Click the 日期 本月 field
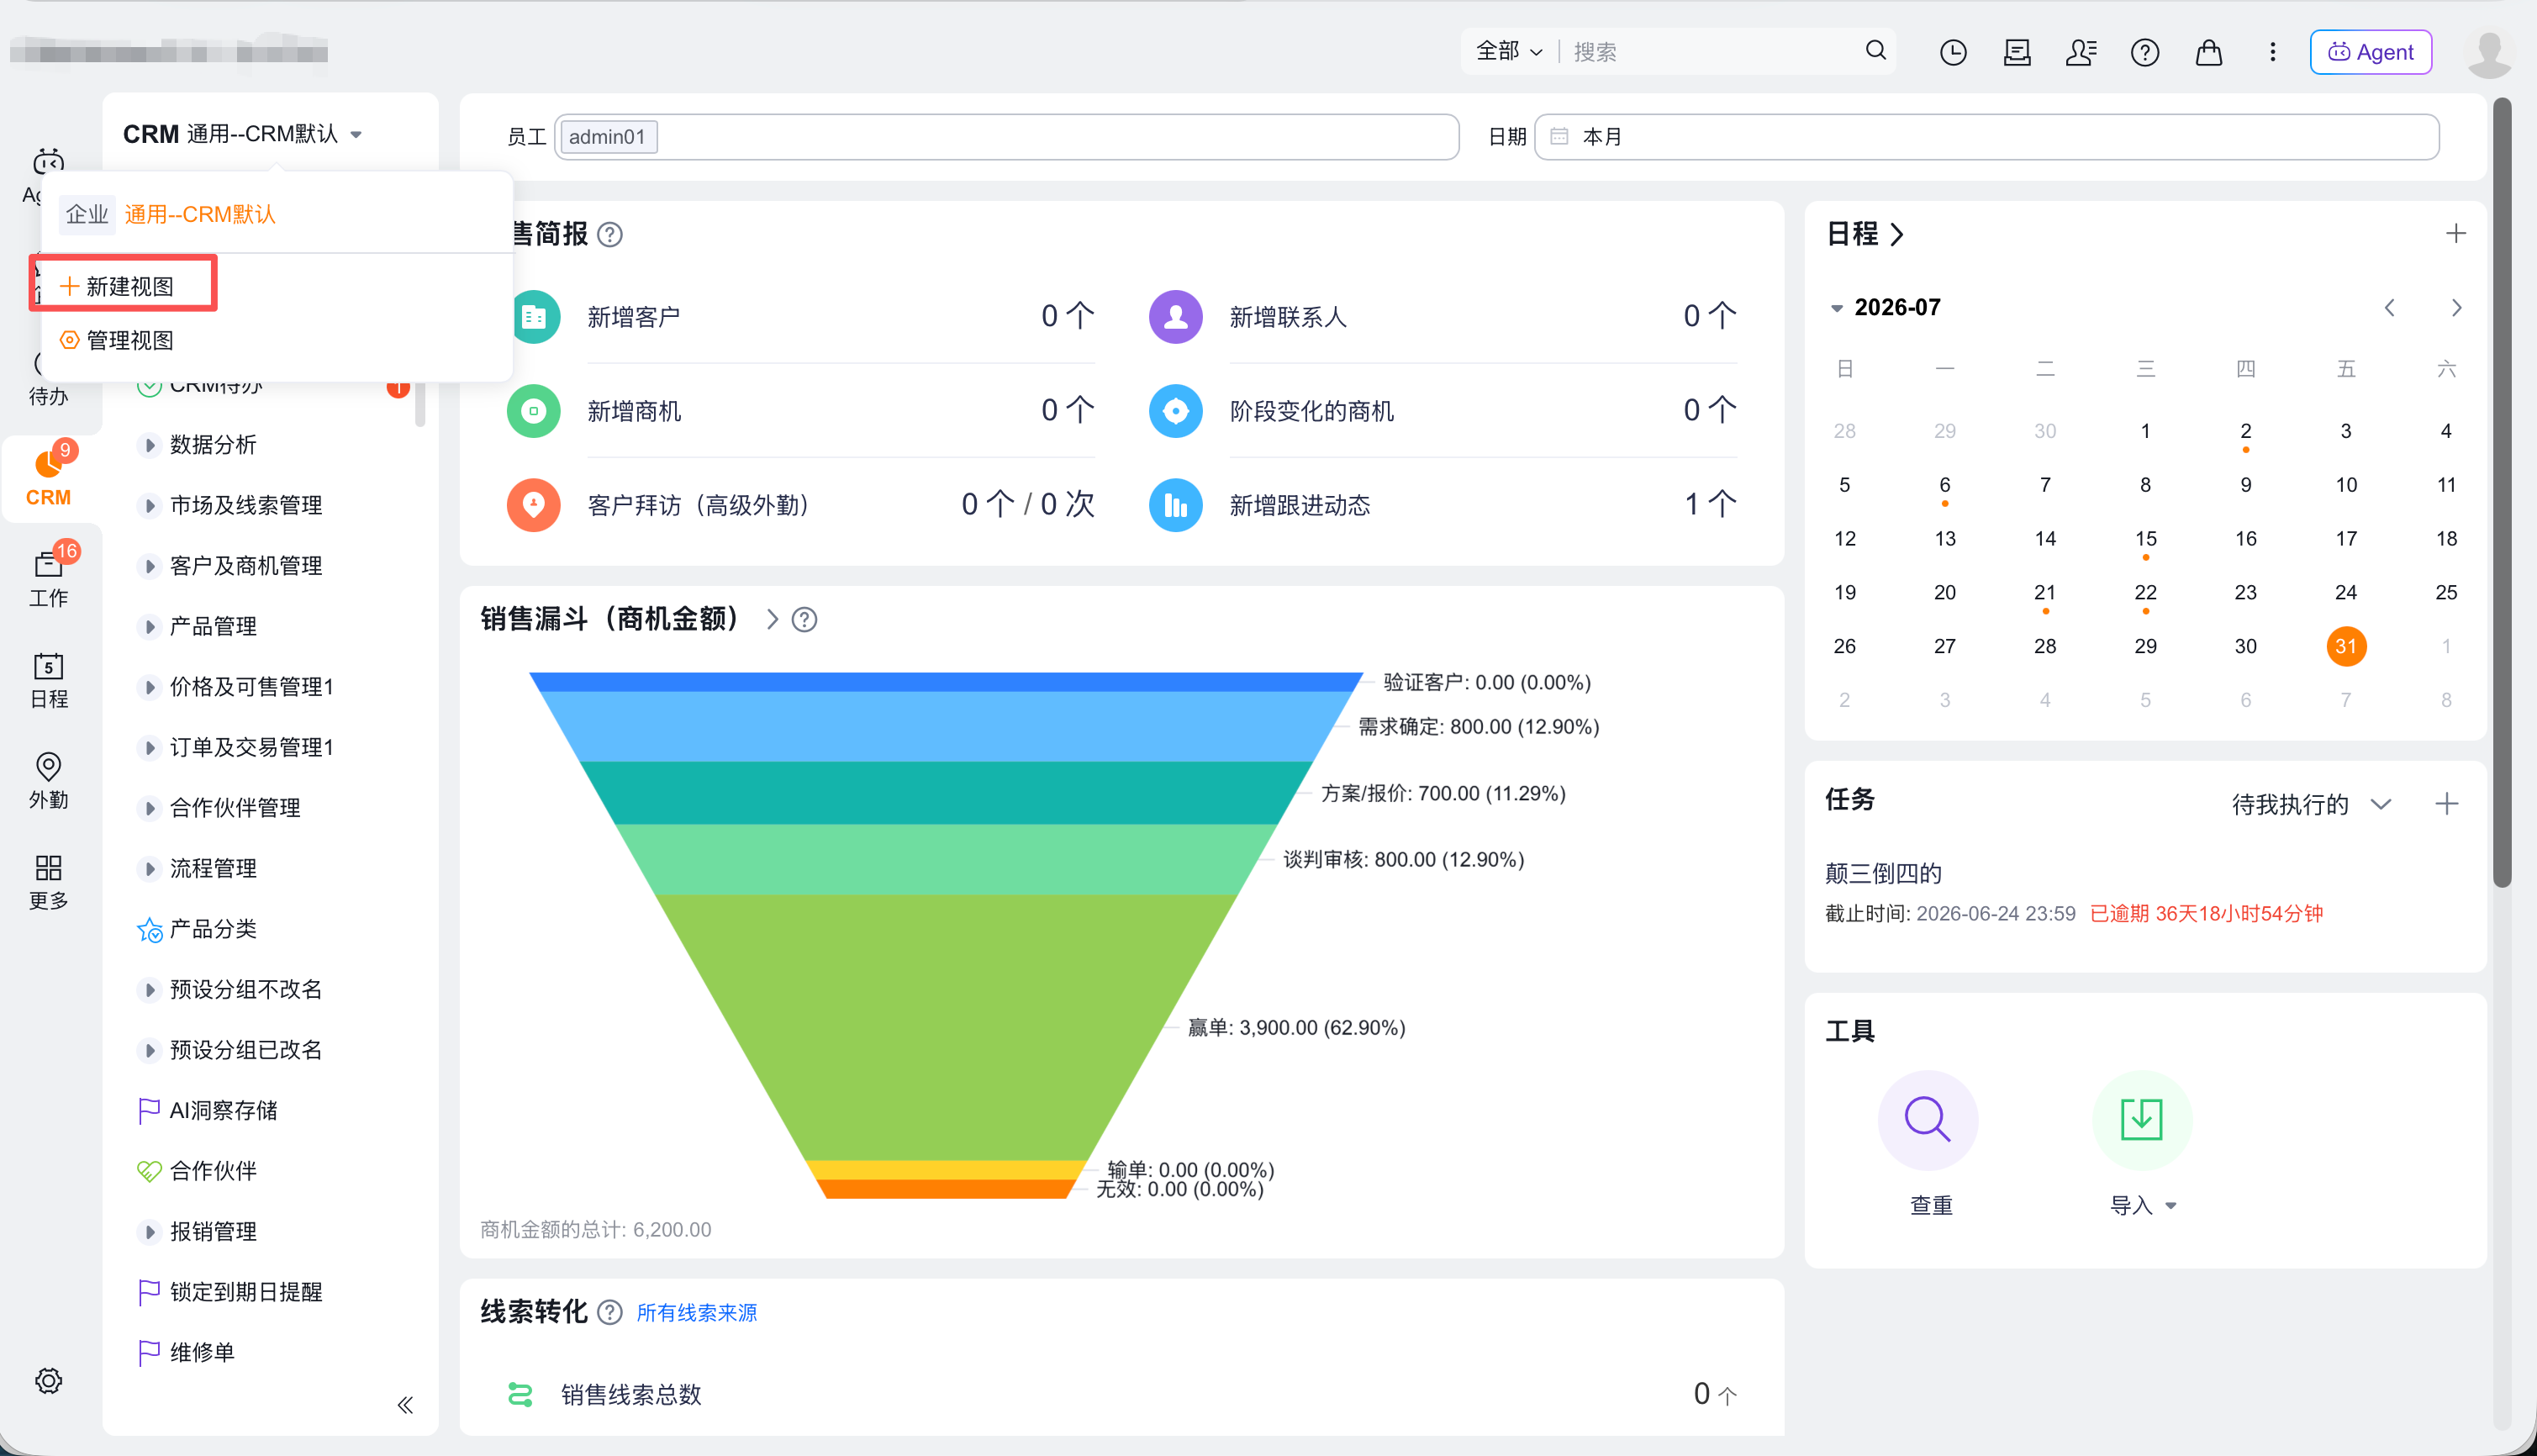The image size is (2537, 1456). click(1986, 137)
